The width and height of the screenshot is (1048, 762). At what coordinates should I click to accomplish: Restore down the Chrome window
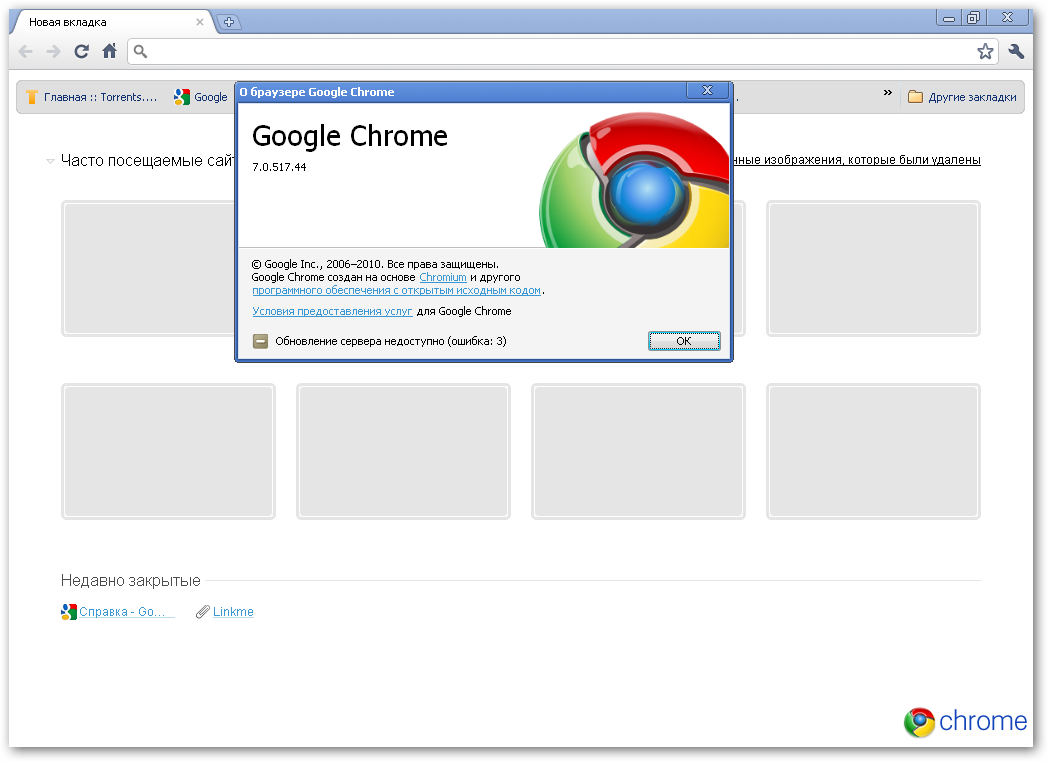point(974,18)
